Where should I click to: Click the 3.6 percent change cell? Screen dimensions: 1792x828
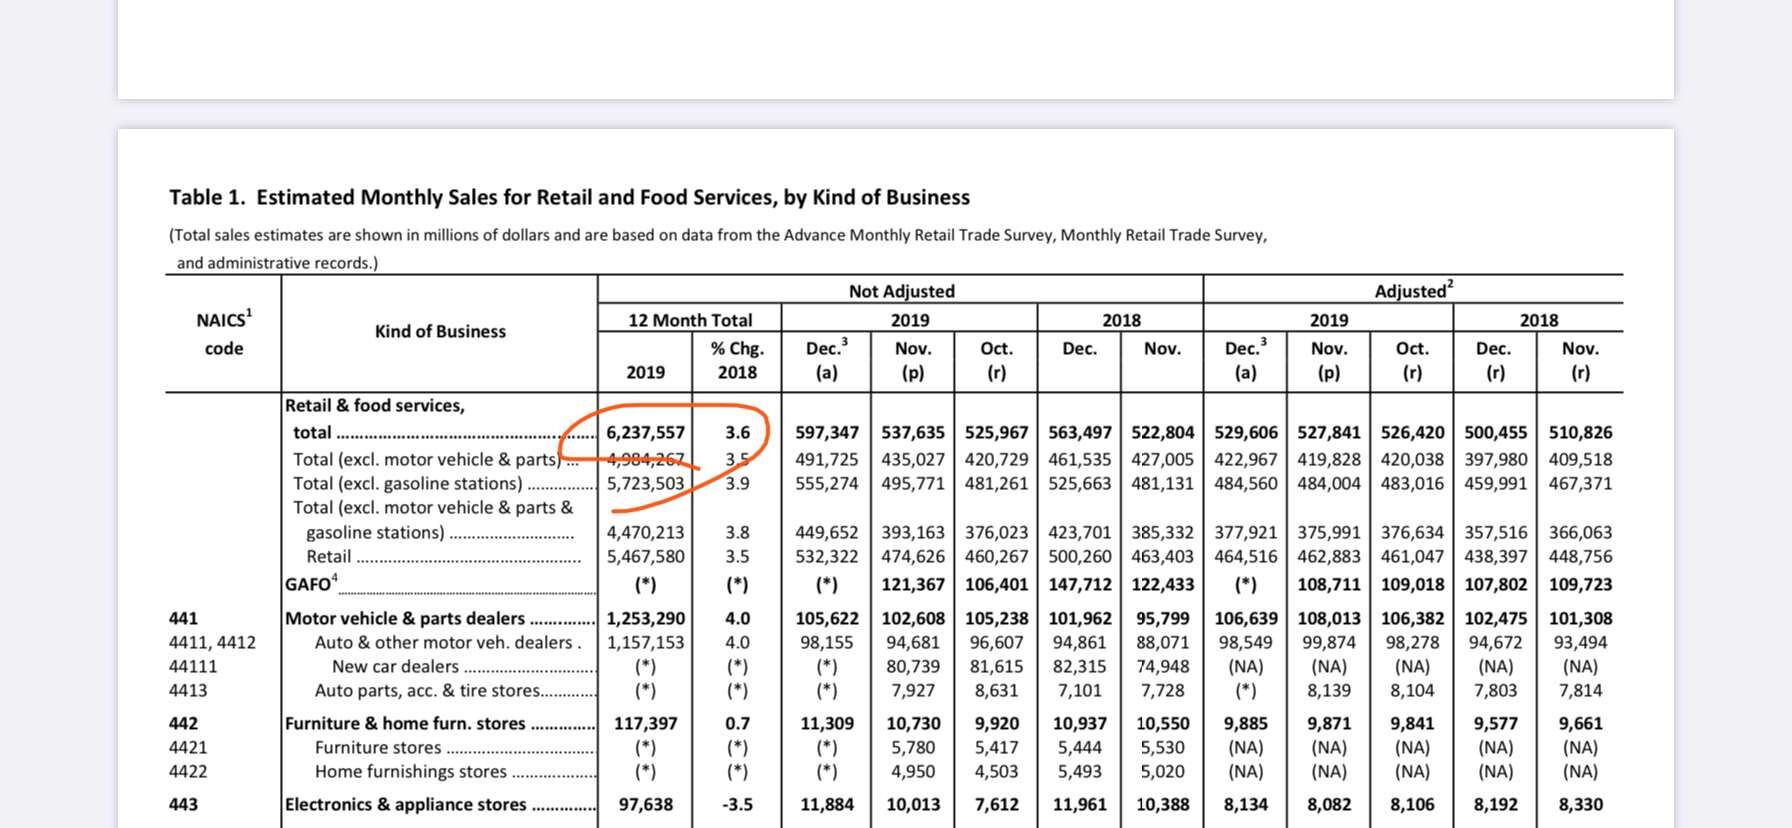tap(737, 432)
